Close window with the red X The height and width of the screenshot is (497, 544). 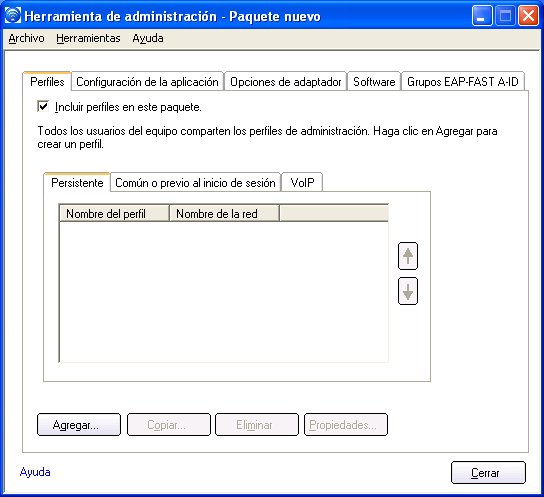click(528, 16)
